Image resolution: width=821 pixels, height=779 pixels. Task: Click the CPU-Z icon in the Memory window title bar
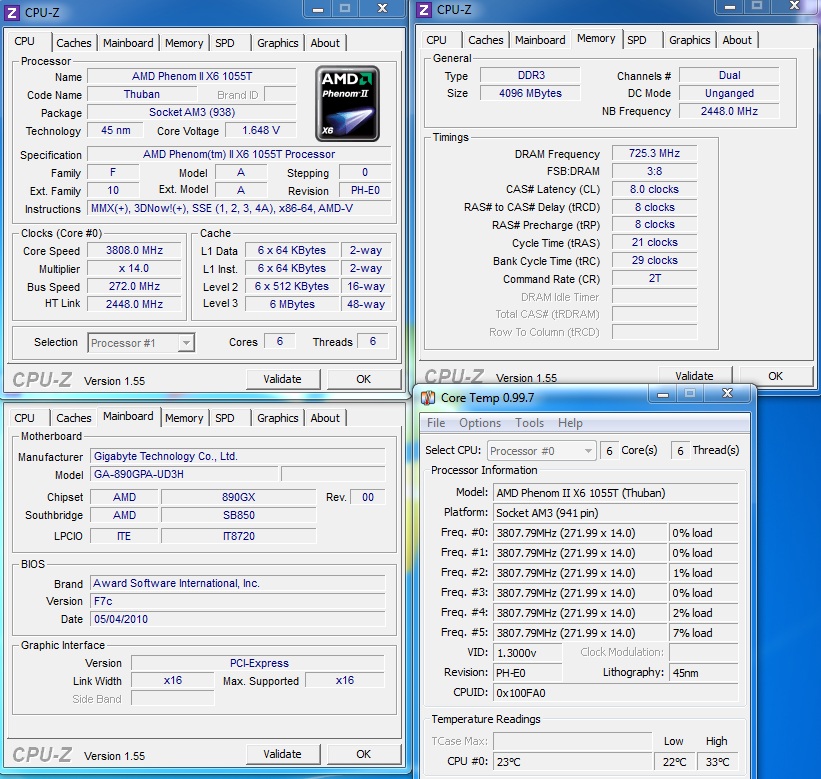tap(424, 10)
